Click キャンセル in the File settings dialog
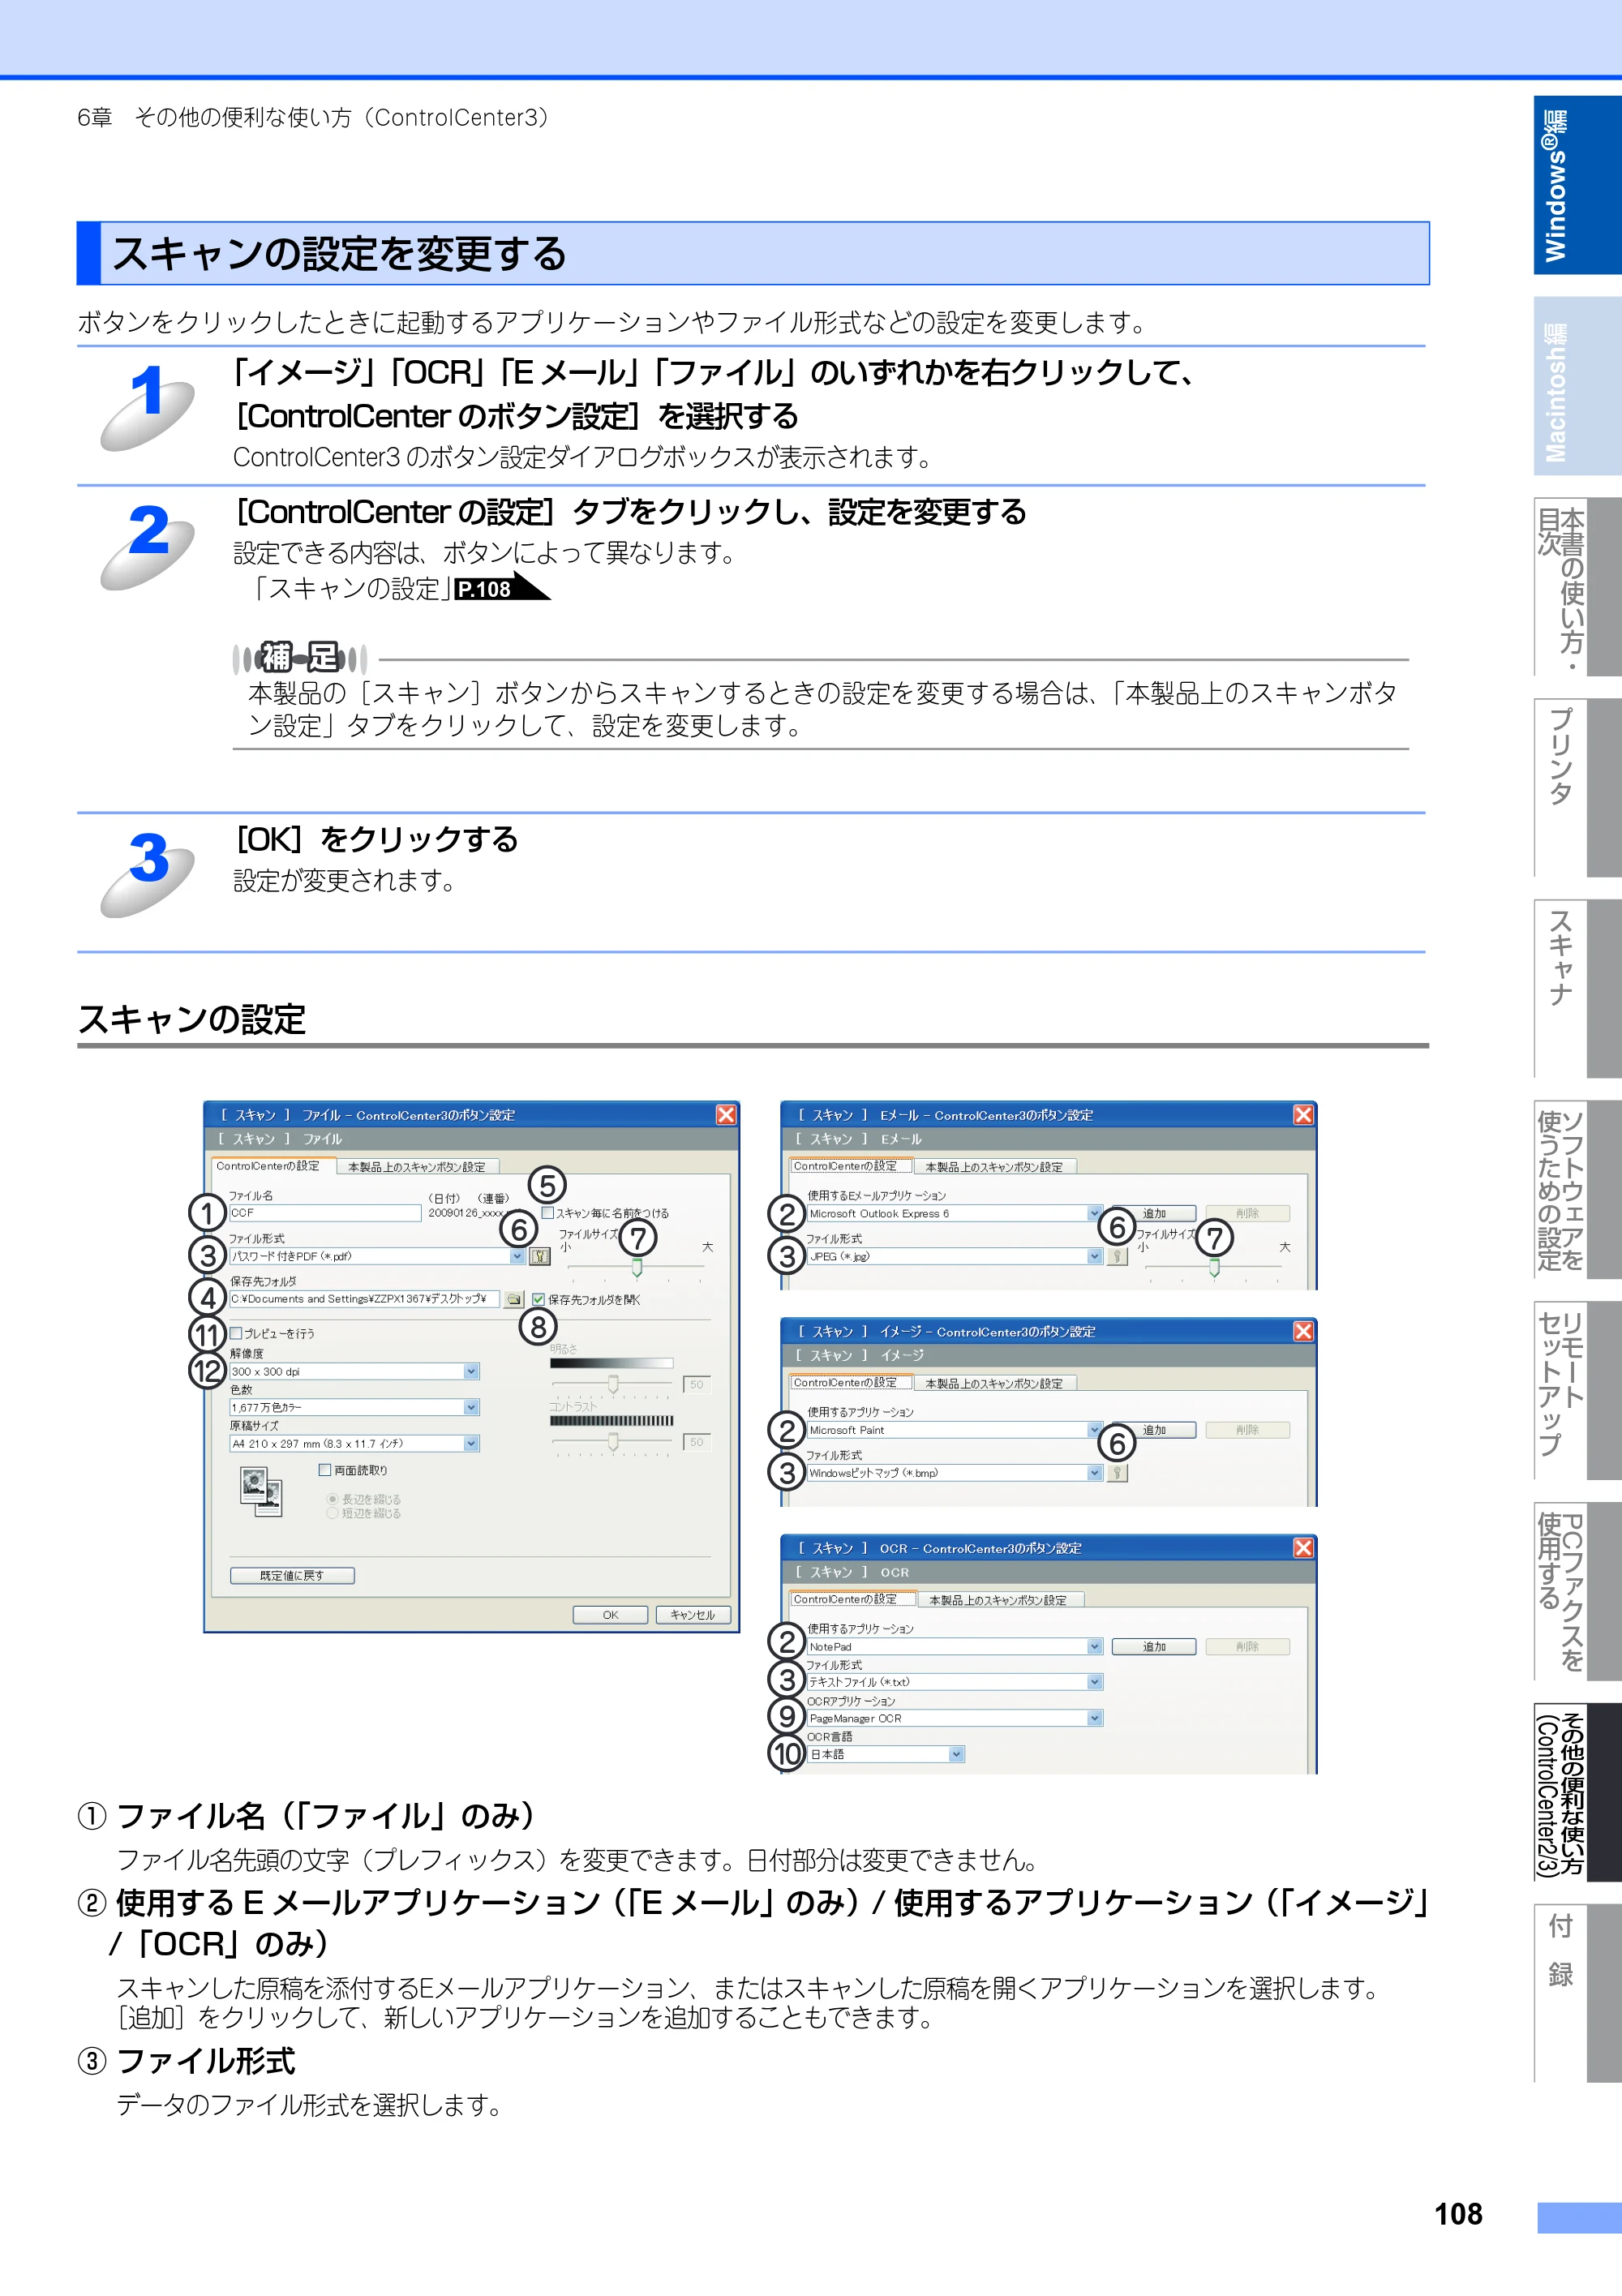 693,1615
